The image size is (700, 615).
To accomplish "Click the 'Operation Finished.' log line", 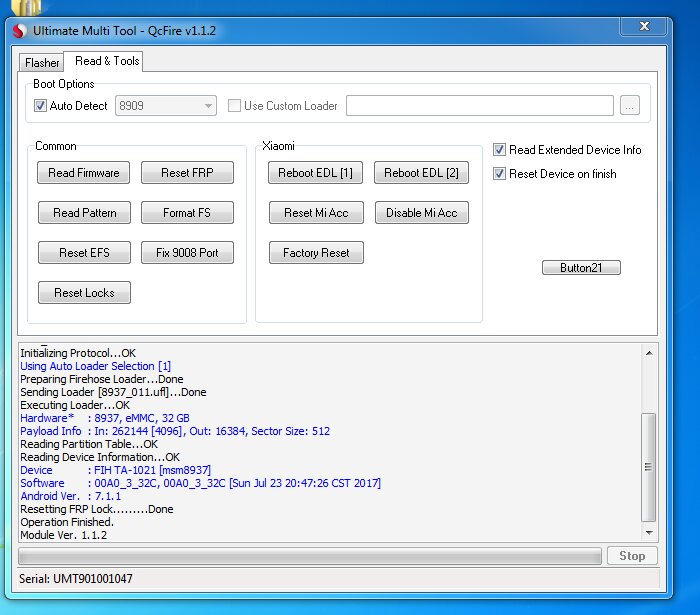I will (x=67, y=522).
